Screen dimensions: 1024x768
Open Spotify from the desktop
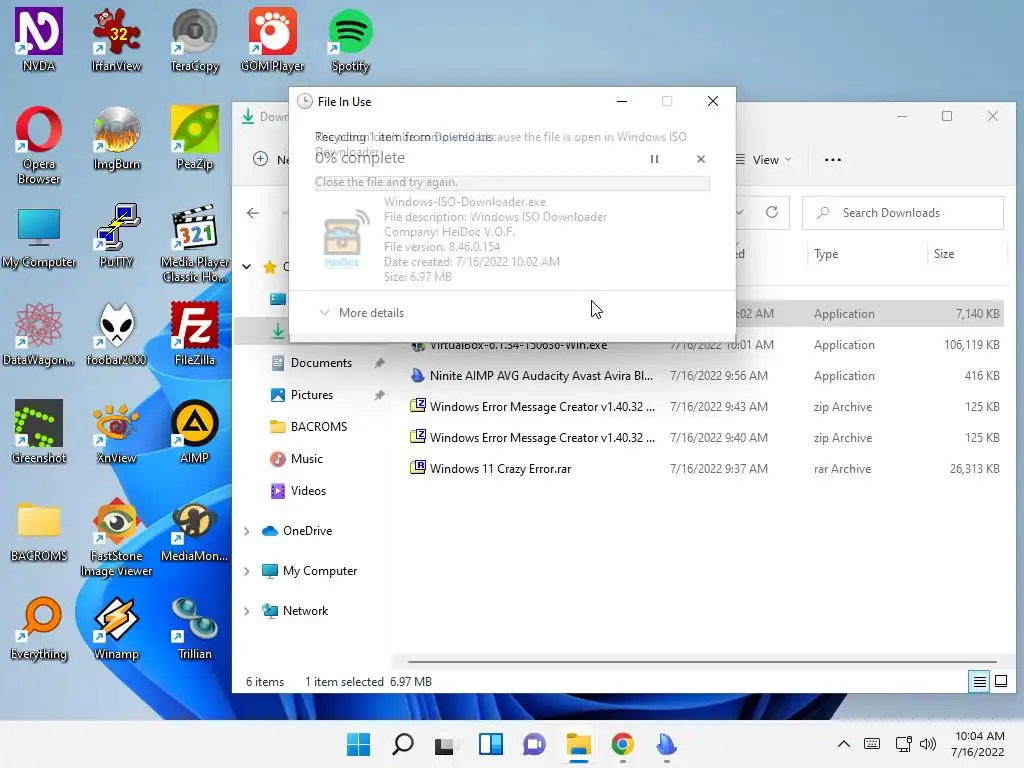point(350,39)
